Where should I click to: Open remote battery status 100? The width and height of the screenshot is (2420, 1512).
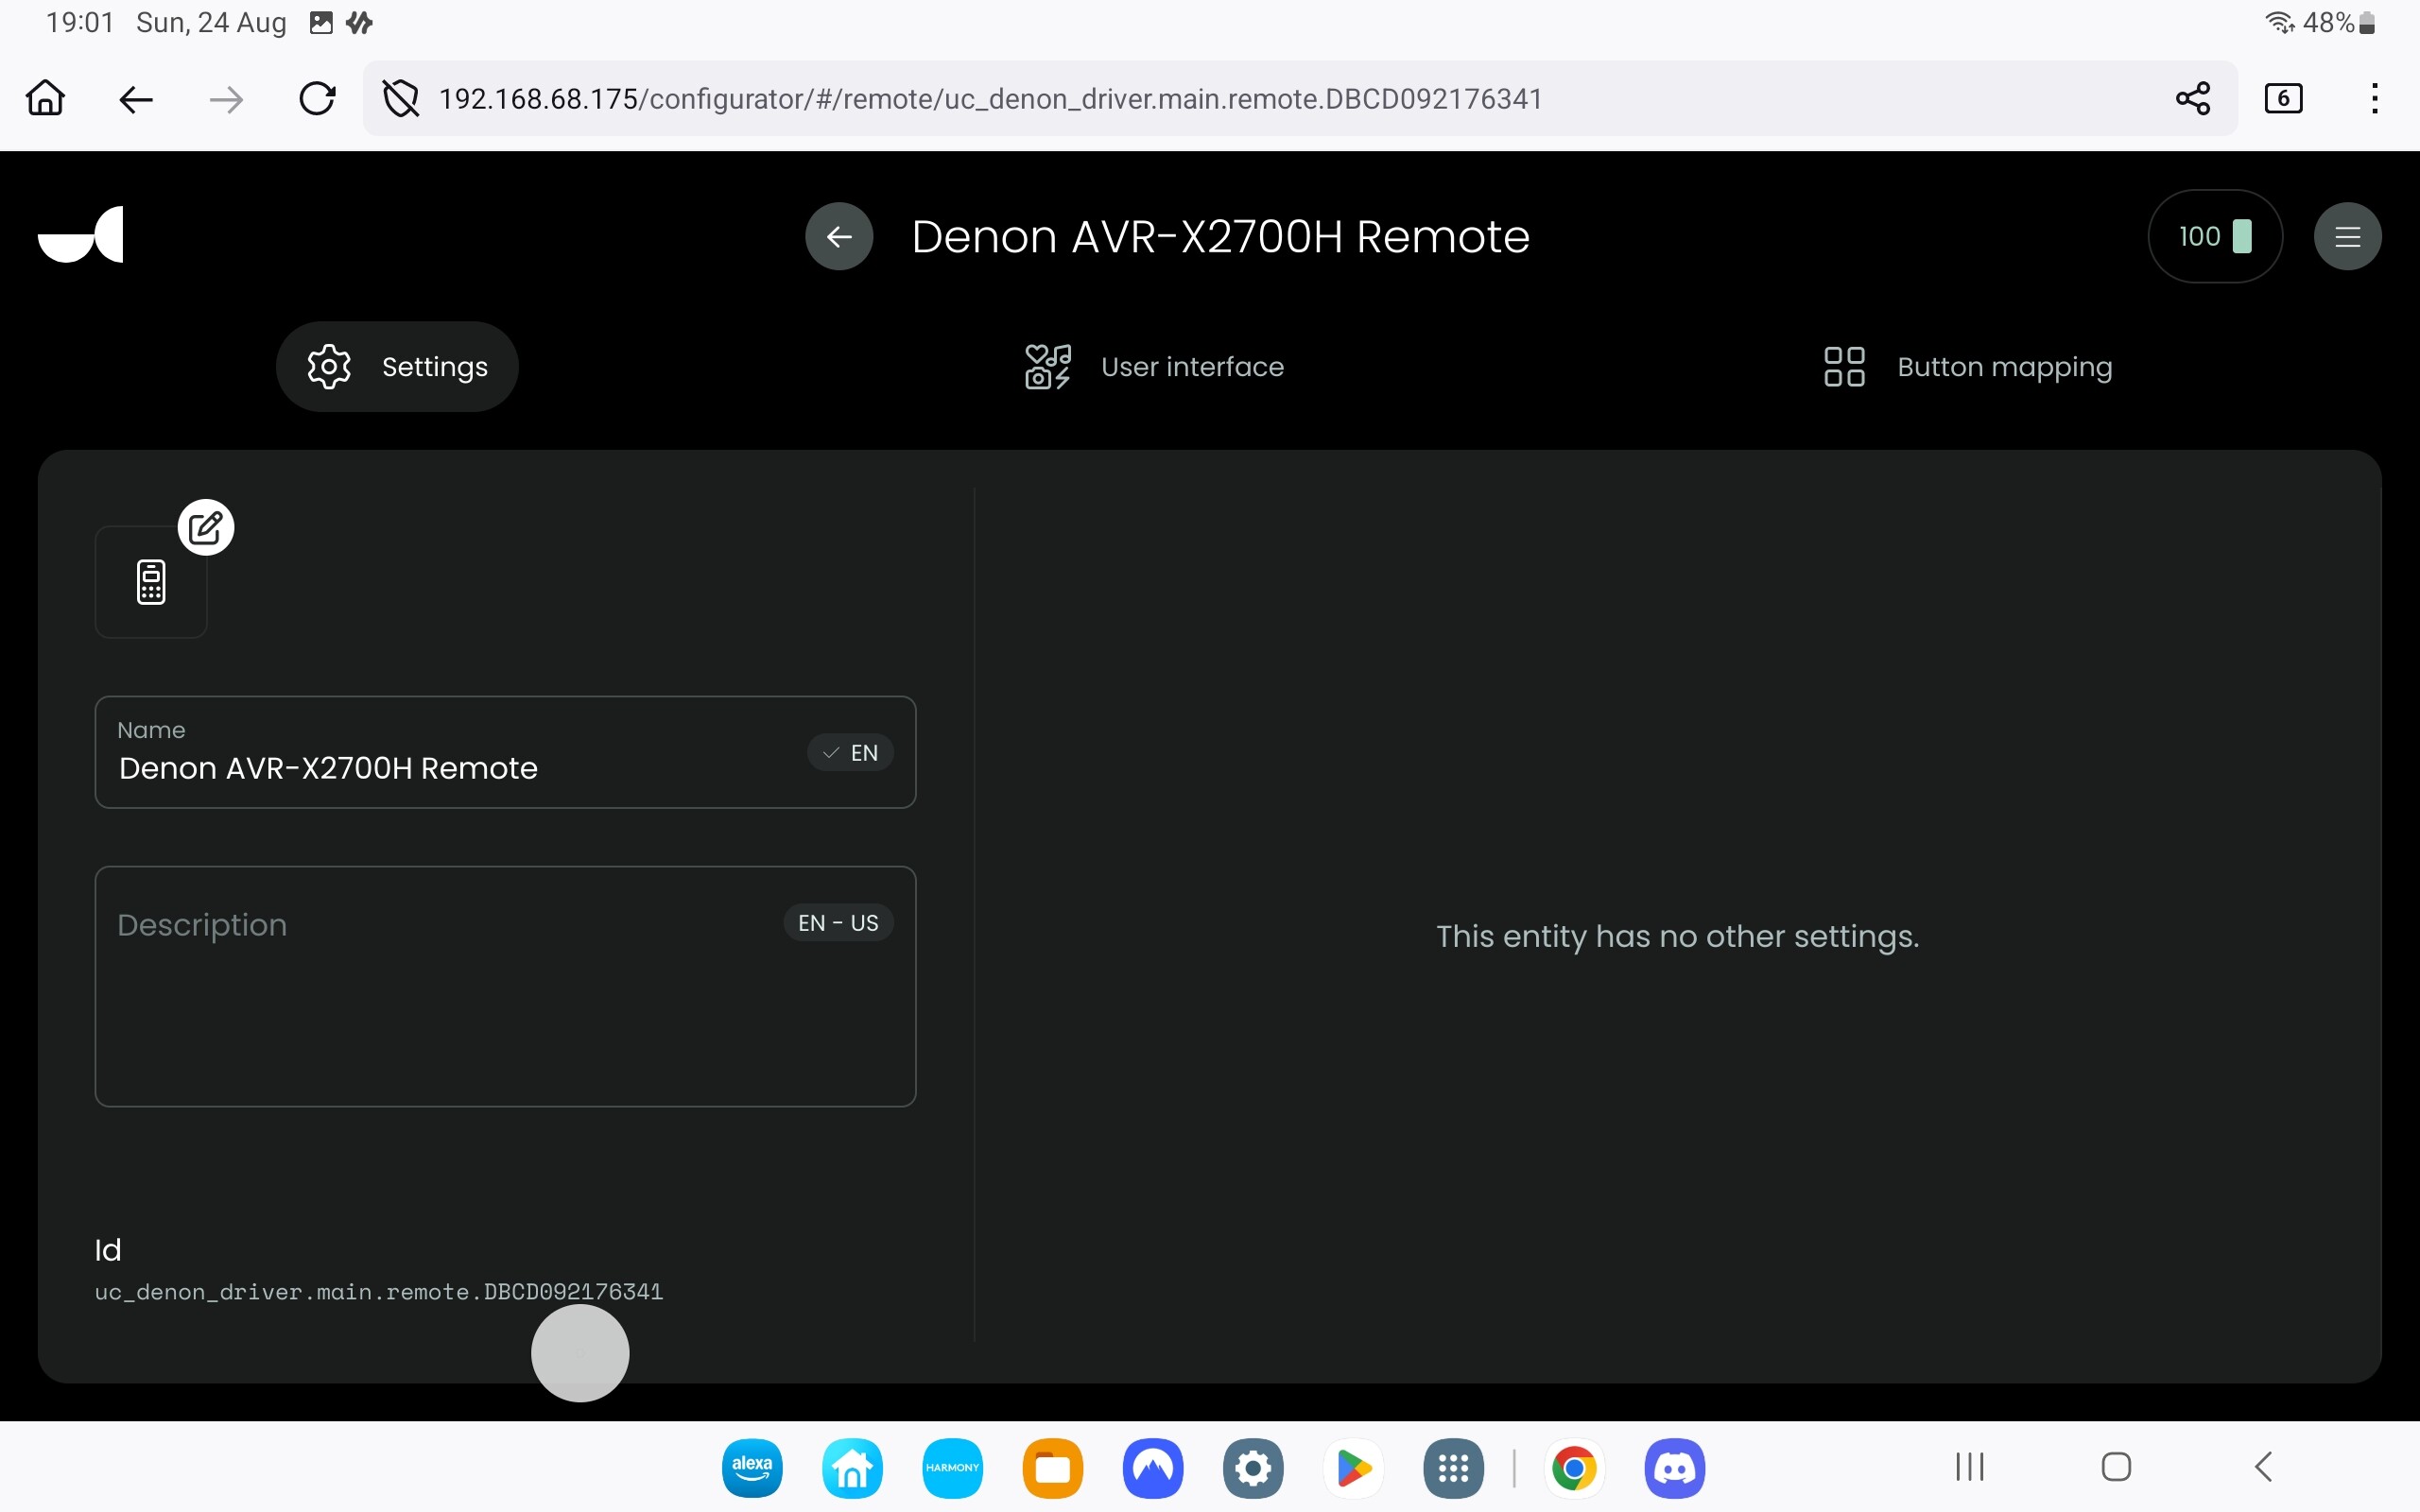[x=2215, y=236]
